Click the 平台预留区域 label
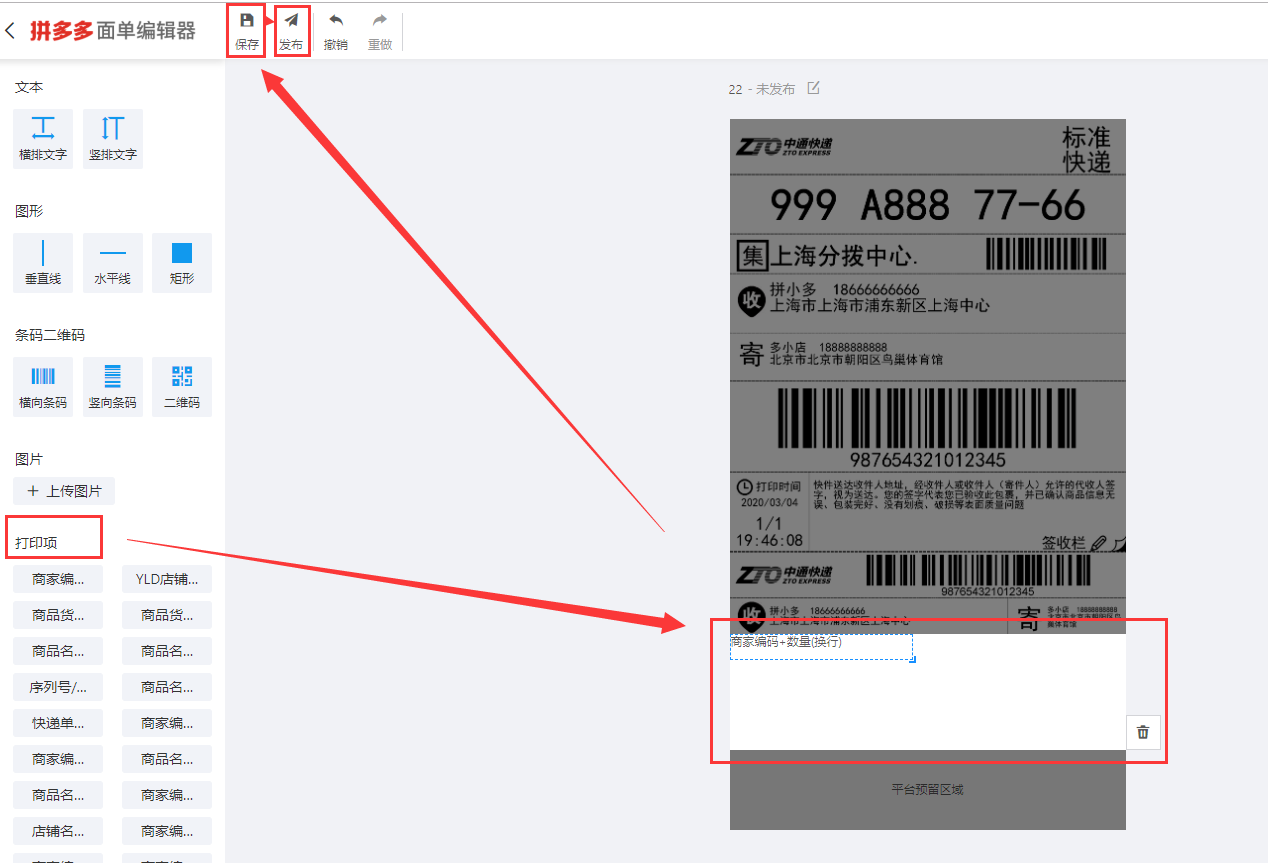Screen dimensions: 1268x863 pos(927,789)
